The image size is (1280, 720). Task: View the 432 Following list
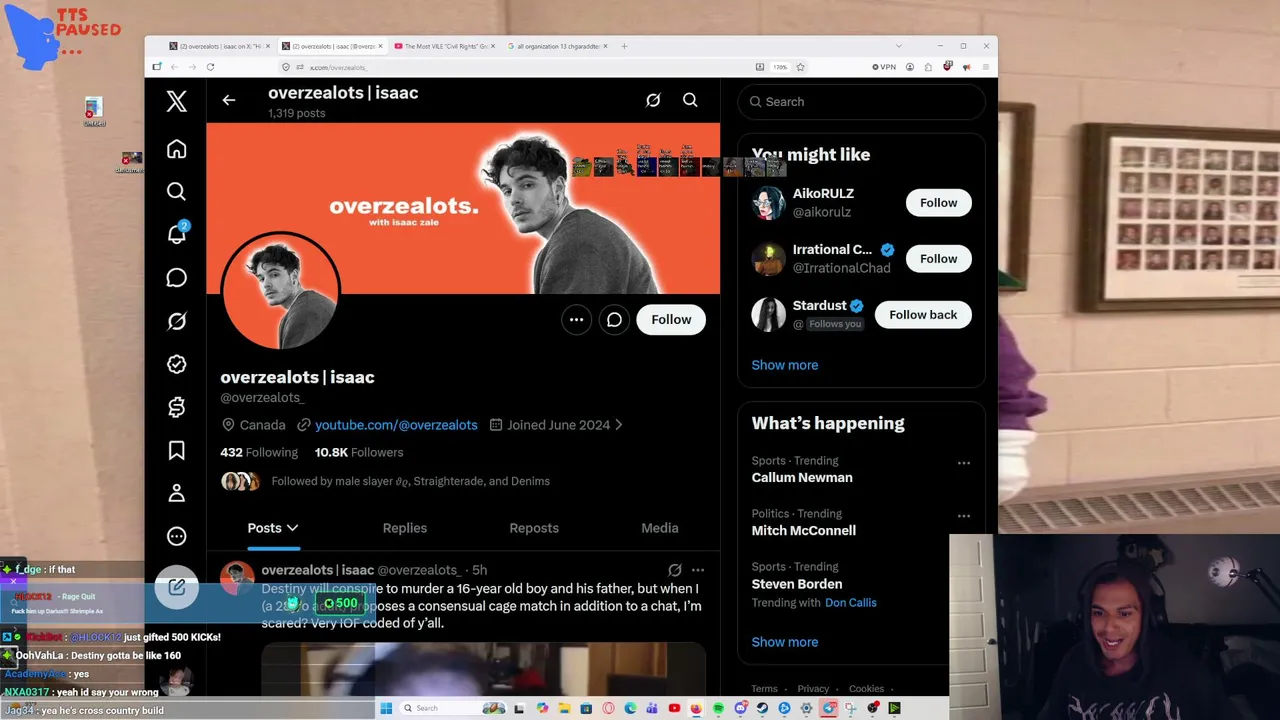tap(259, 452)
